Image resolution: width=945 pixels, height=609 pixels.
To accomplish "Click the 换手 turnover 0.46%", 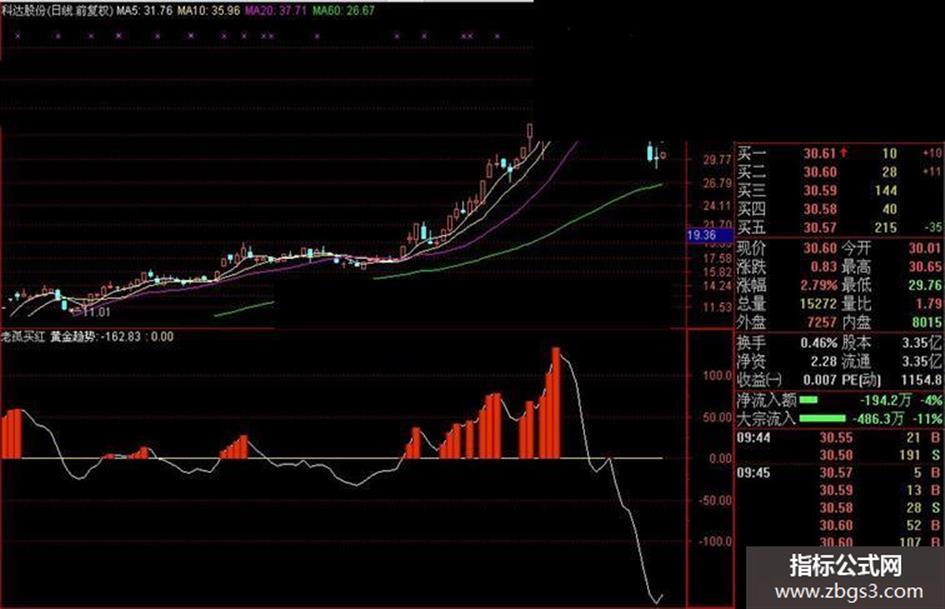I will coord(819,343).
